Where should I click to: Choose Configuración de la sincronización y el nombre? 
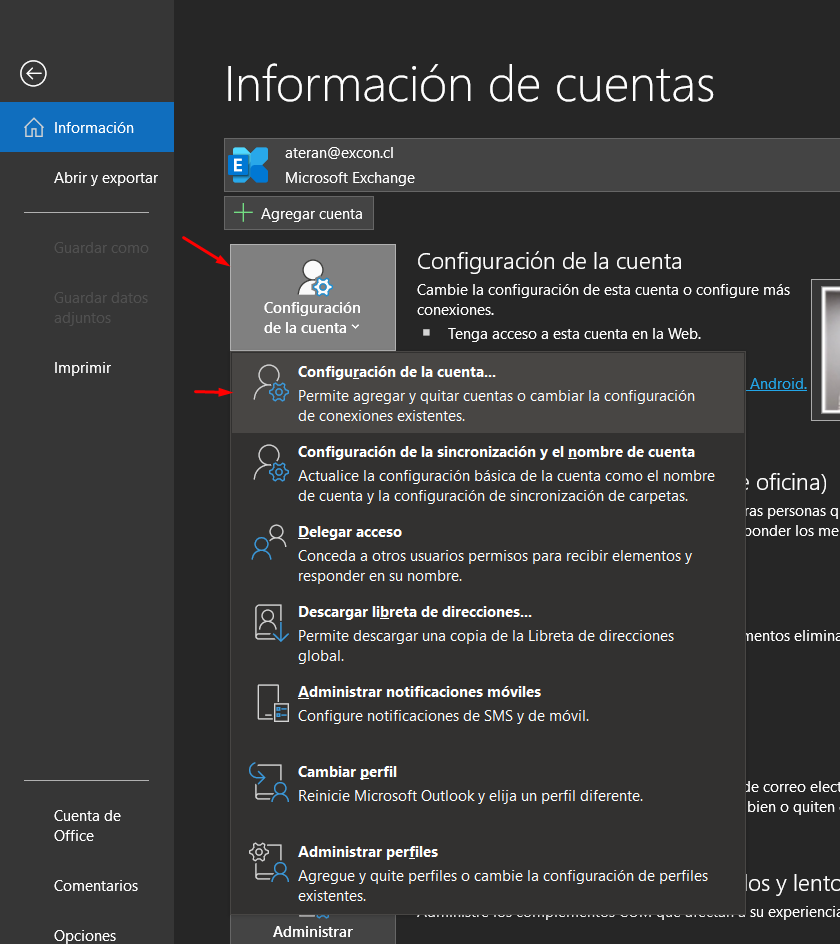pos(488,473)
